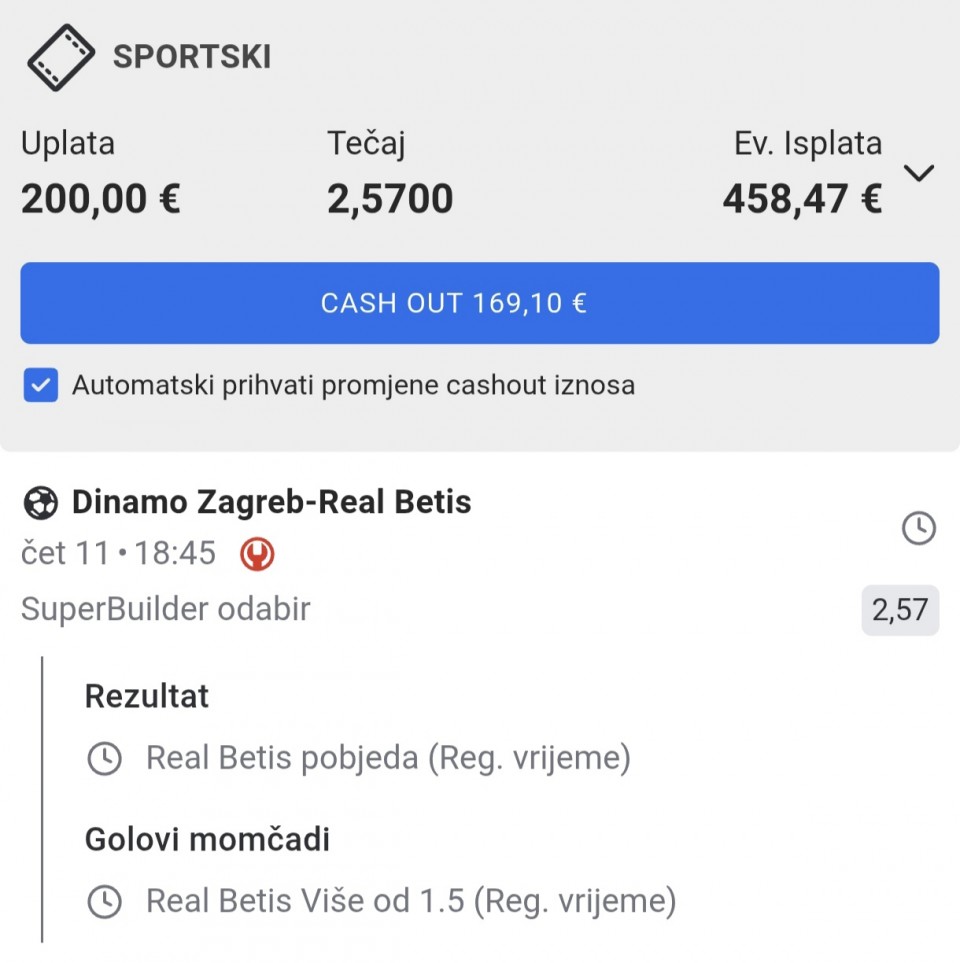Click the pending clock icon right of match title
This screenshot has width=960, height=963.
click(918, 528)
